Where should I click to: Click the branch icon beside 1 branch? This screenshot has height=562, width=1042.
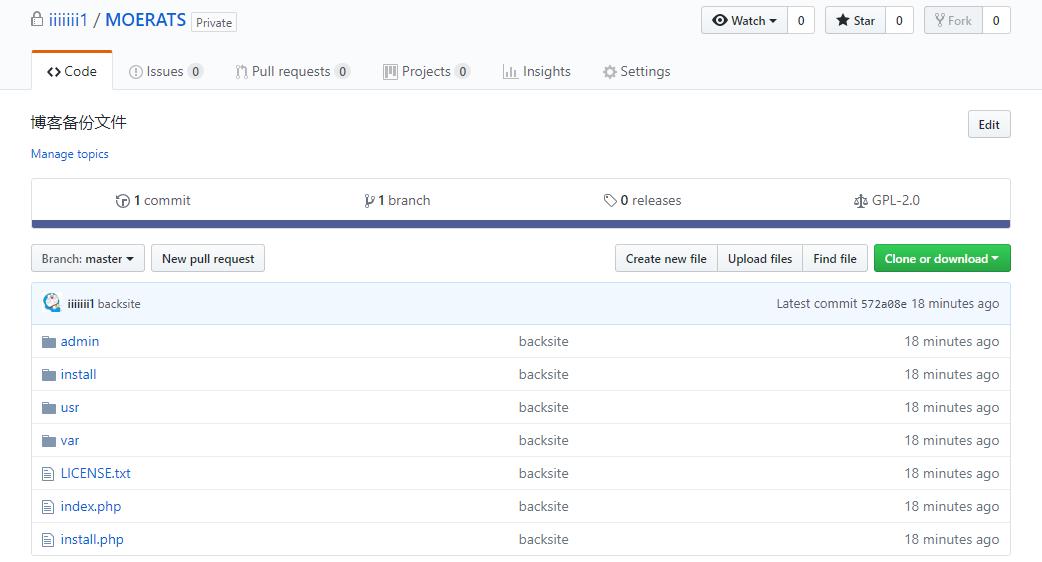pos(369,201)
